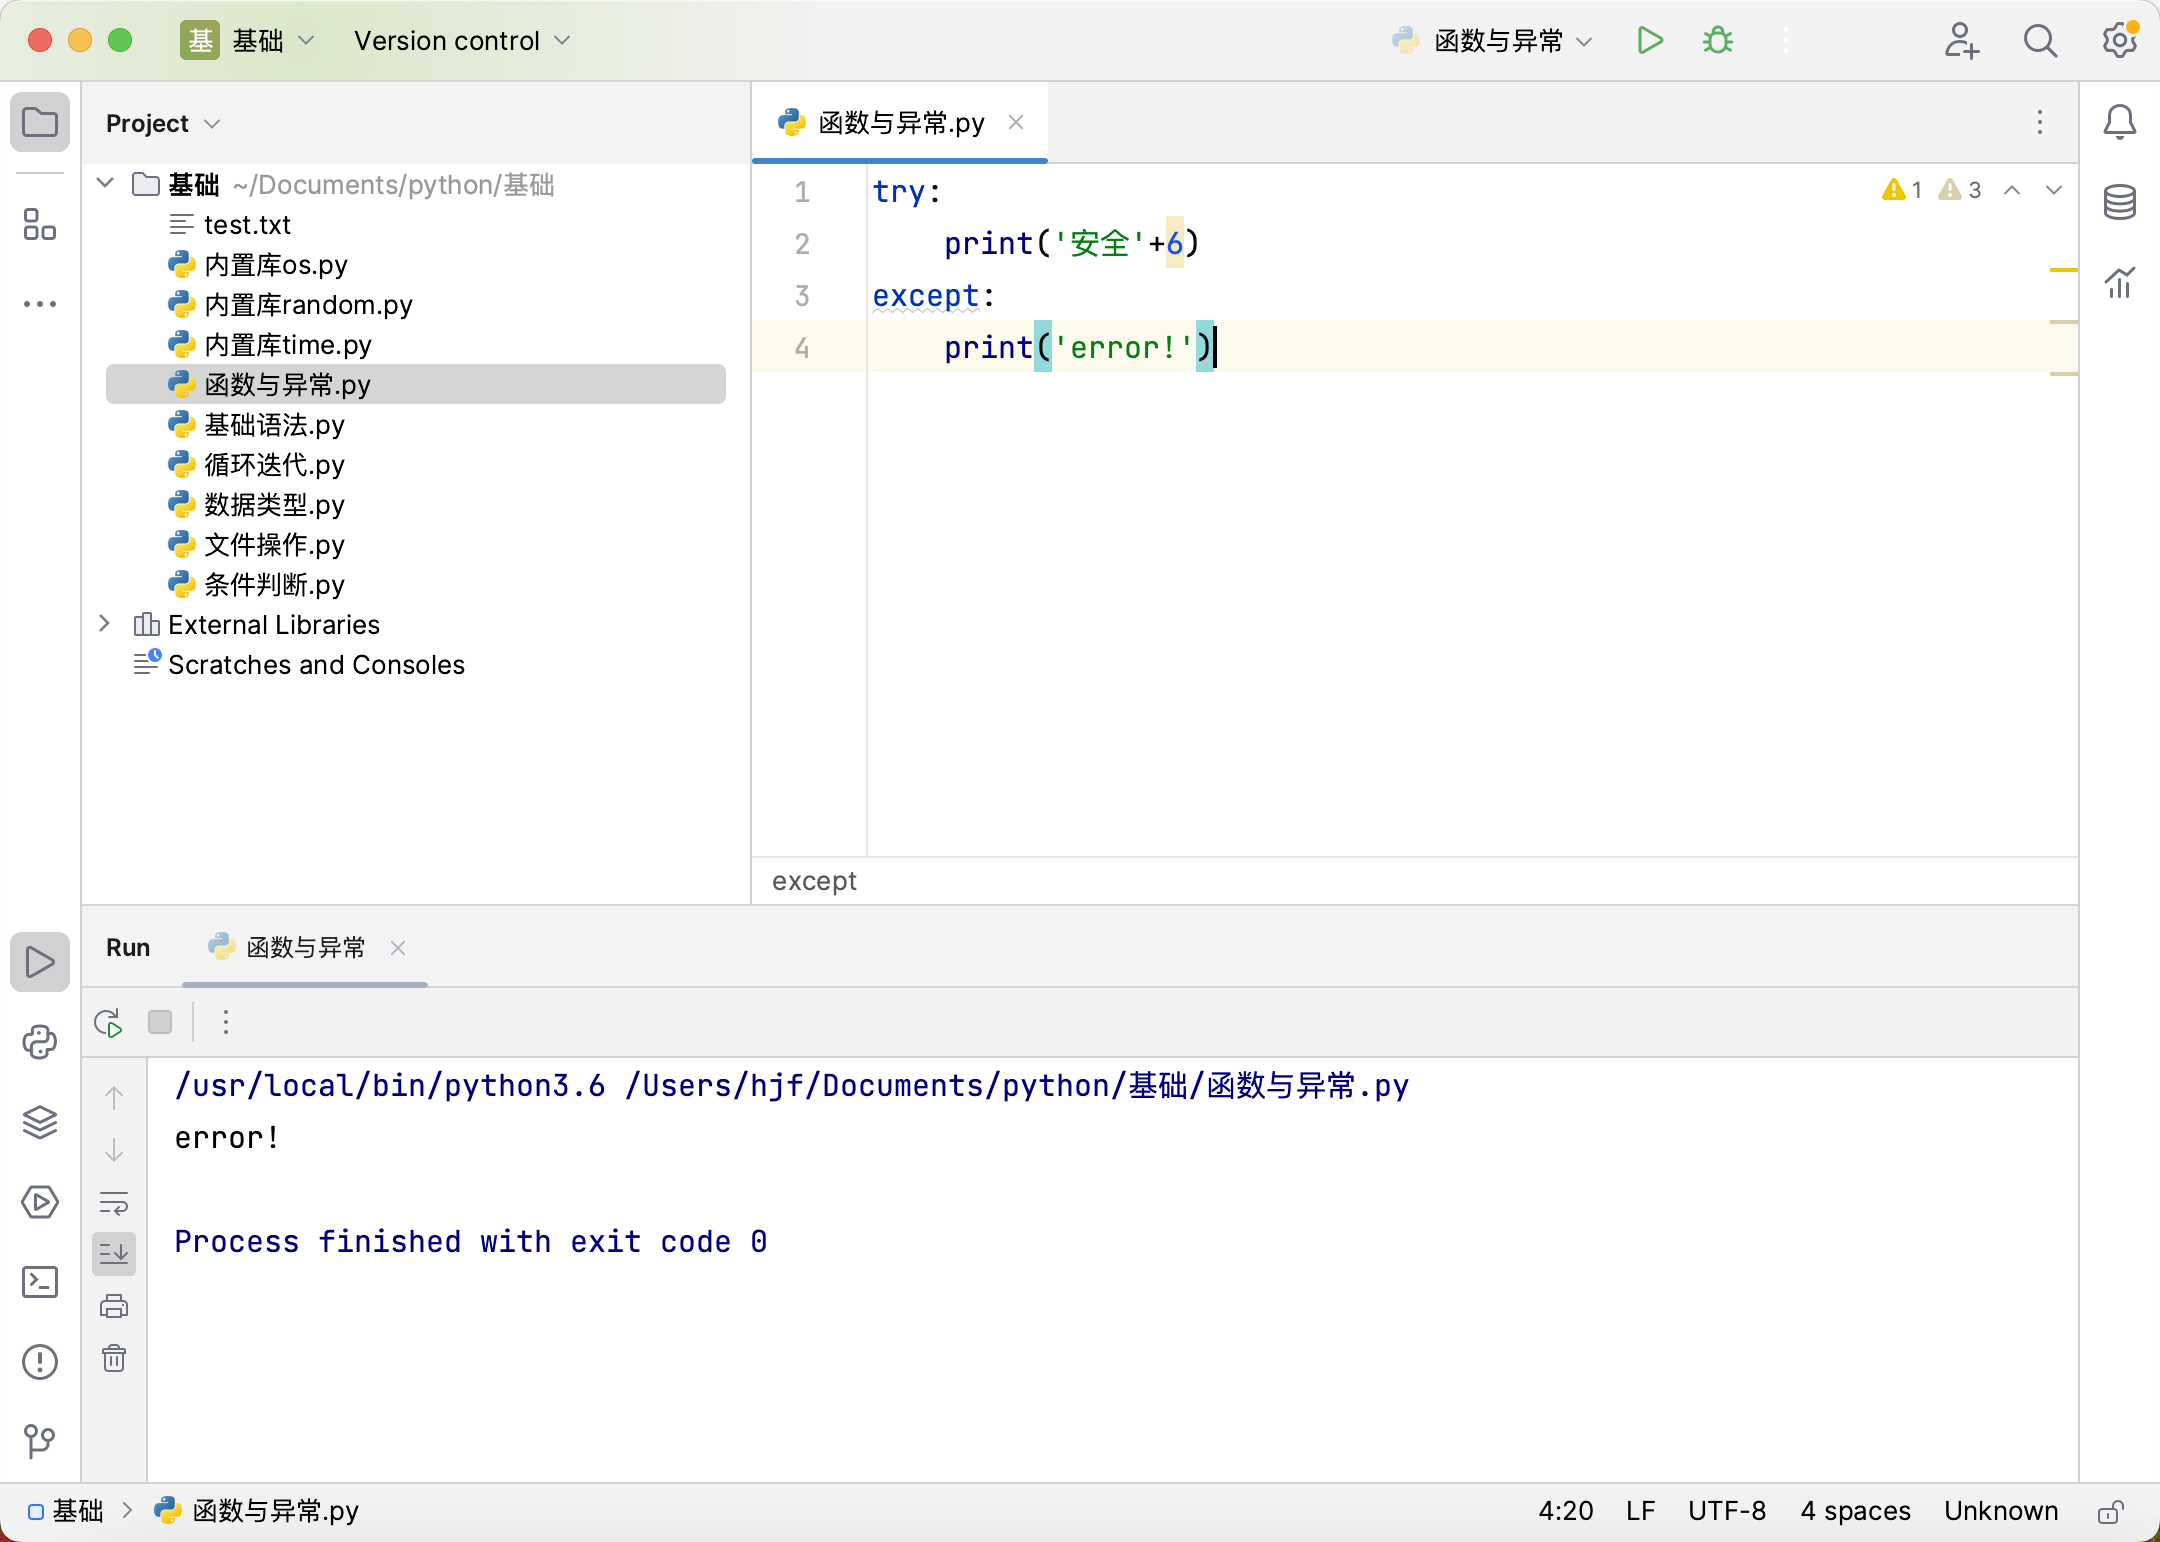
Task: Click the green Run button in the toolbar
Action: click(x=1650, y=41)
